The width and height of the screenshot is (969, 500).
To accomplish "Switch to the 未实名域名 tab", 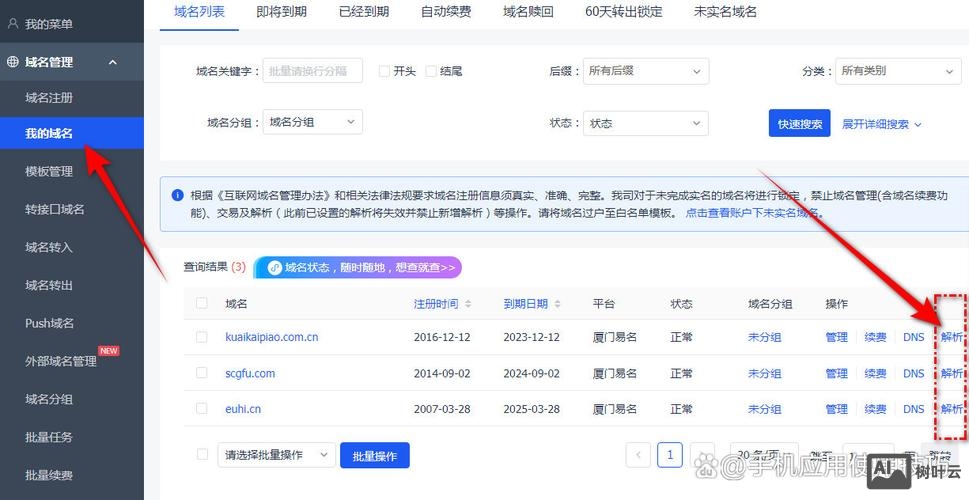I will (725, 12).
